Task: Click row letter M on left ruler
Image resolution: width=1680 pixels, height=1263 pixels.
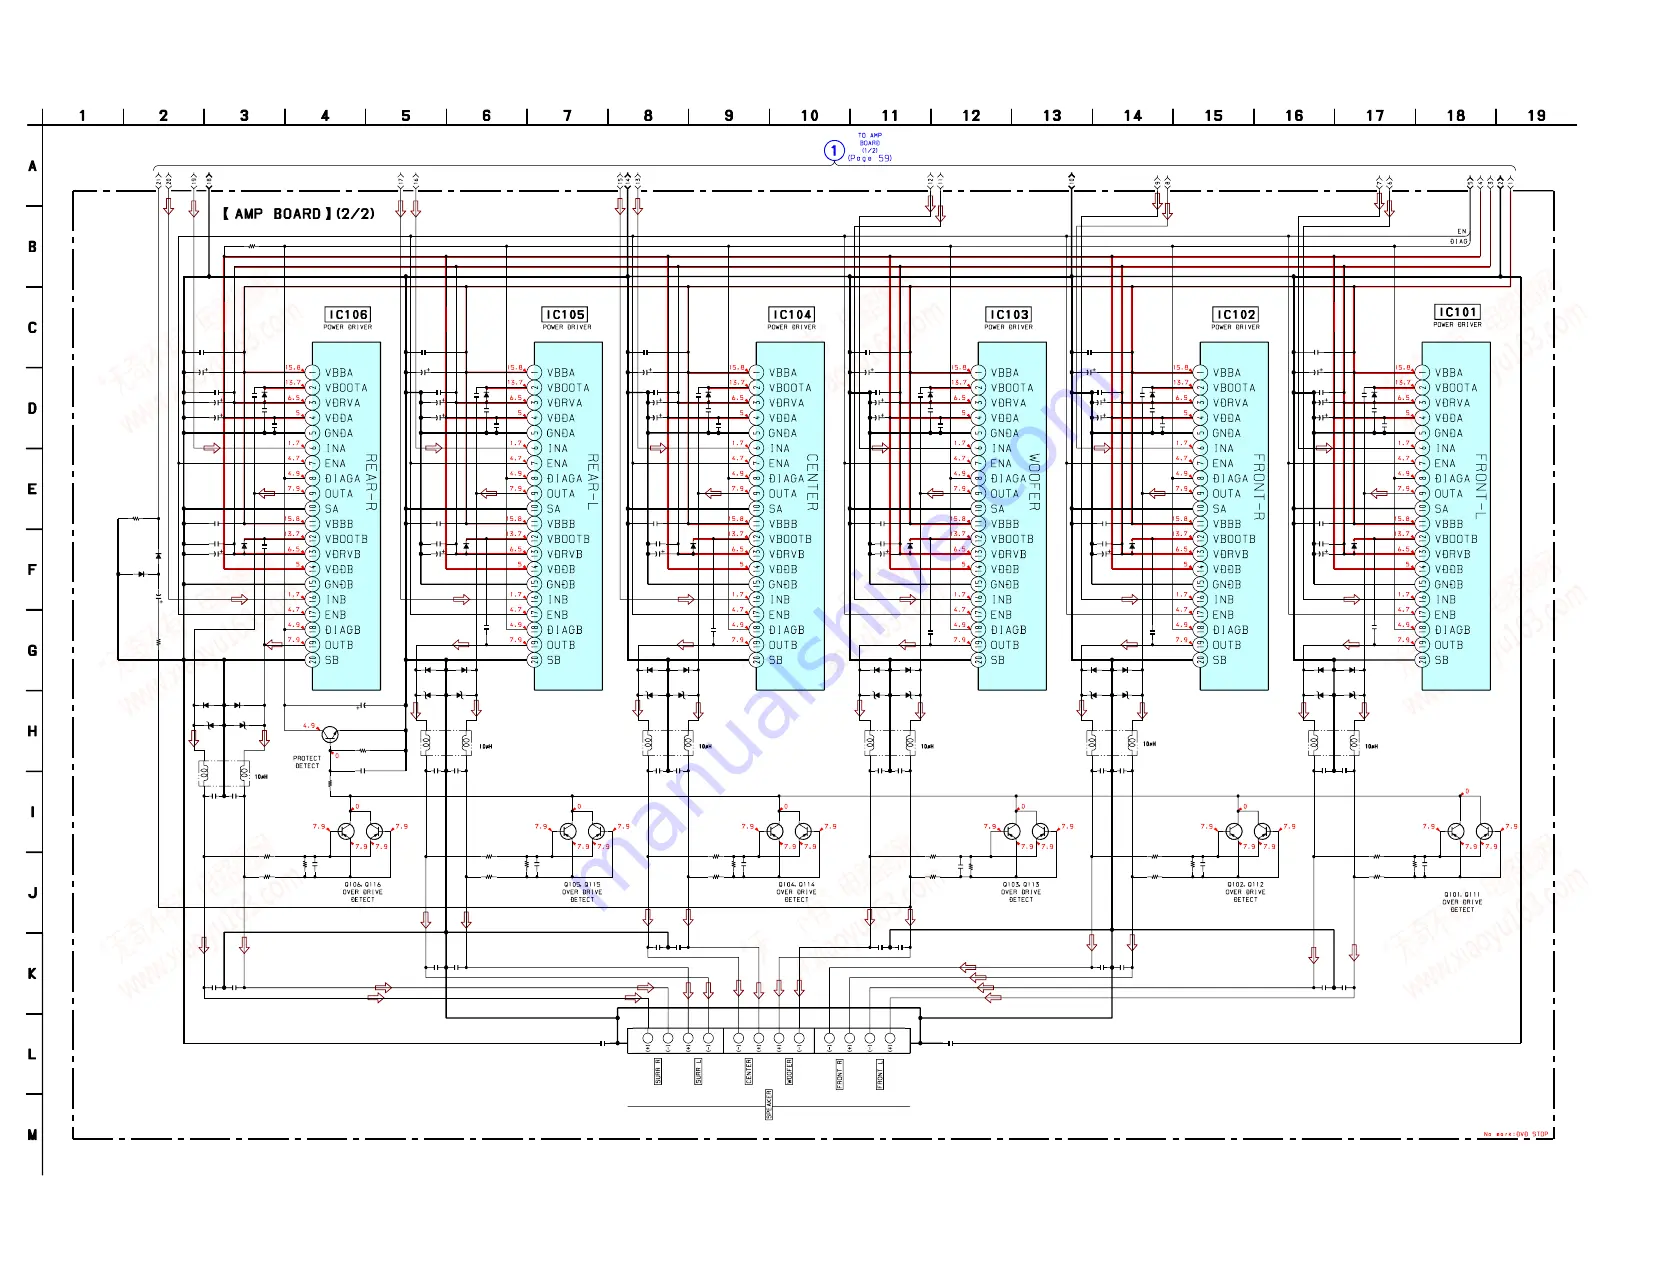Action: (x=32, y=1135)
